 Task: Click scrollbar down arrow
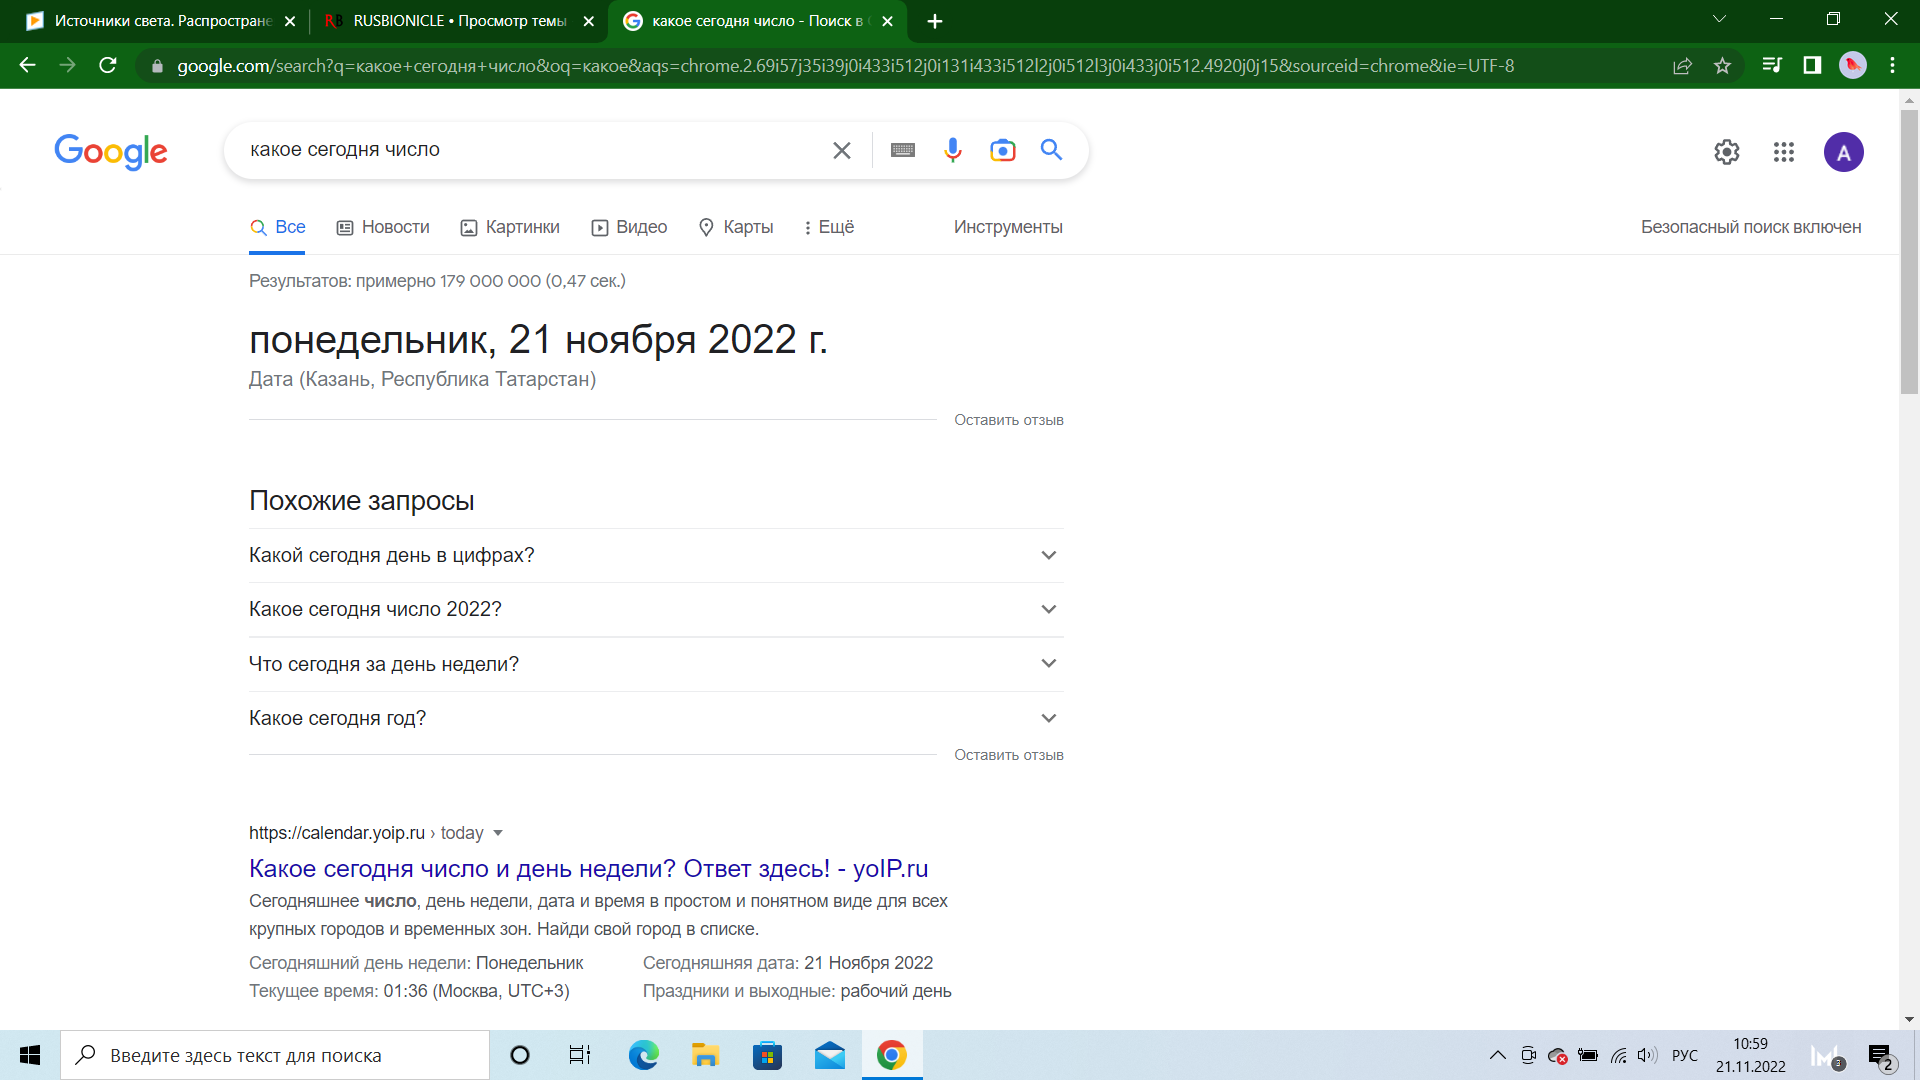(x=1909, y=1020)
